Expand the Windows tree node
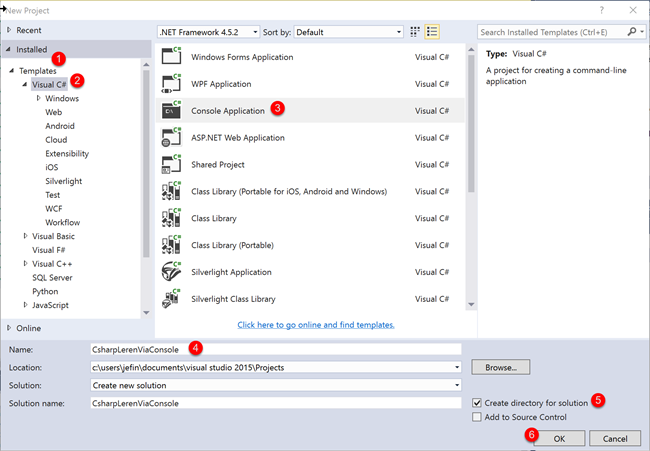 pos(39,98)
